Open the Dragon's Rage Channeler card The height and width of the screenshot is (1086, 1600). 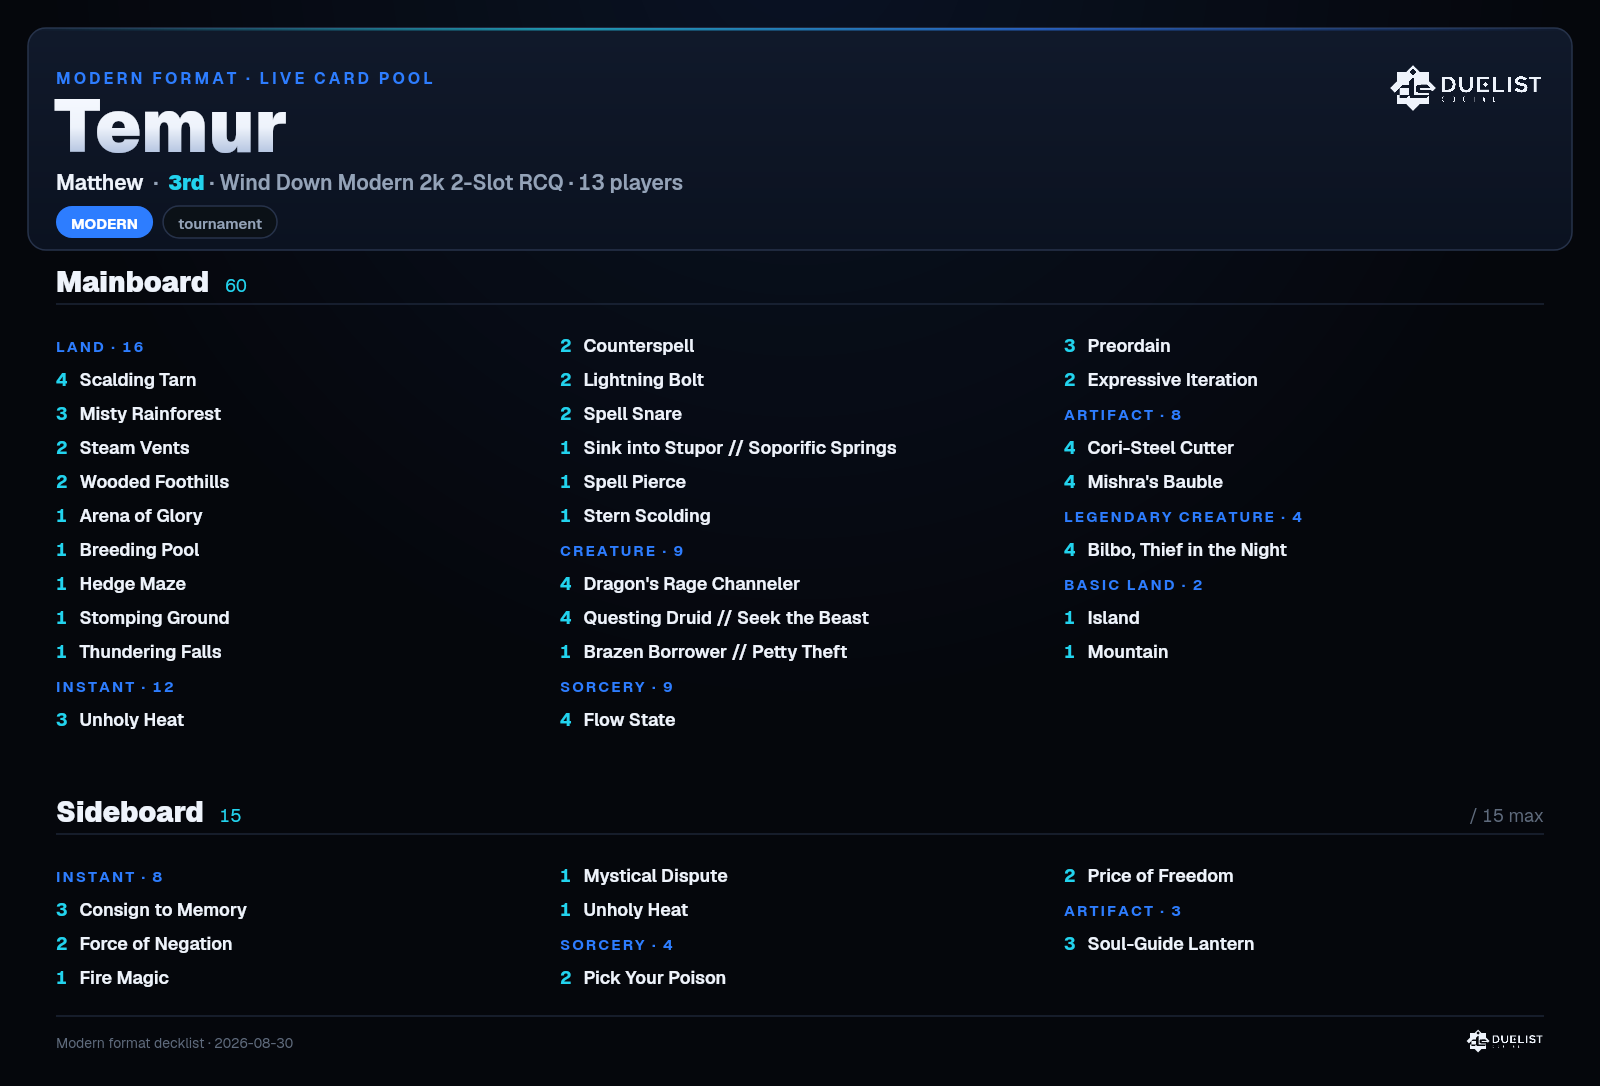680,584
